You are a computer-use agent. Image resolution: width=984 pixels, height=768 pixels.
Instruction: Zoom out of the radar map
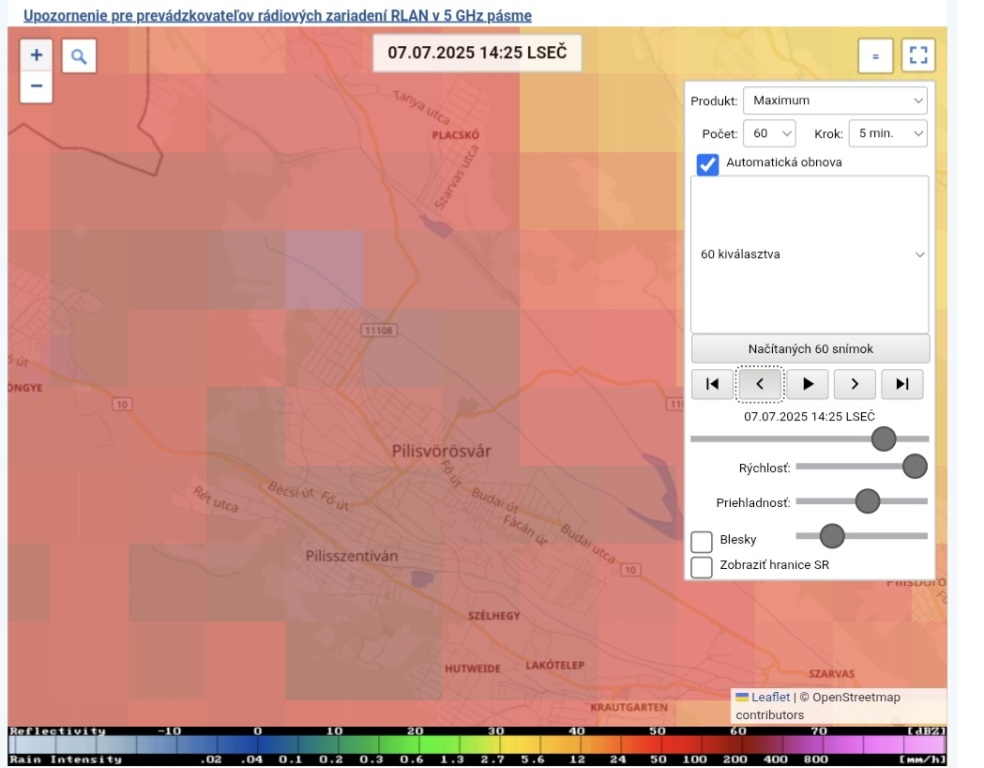click(36, 87)
